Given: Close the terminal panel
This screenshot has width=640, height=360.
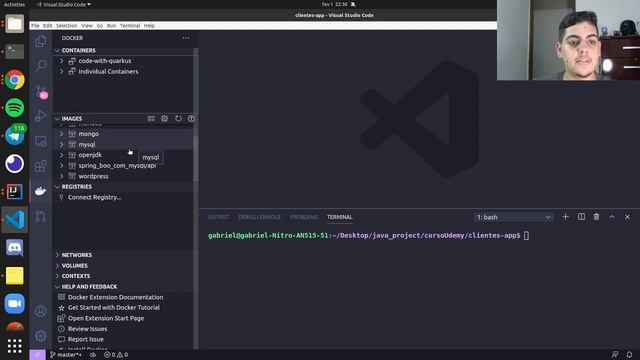Looking at the screenshot, I should pos(627,217).
